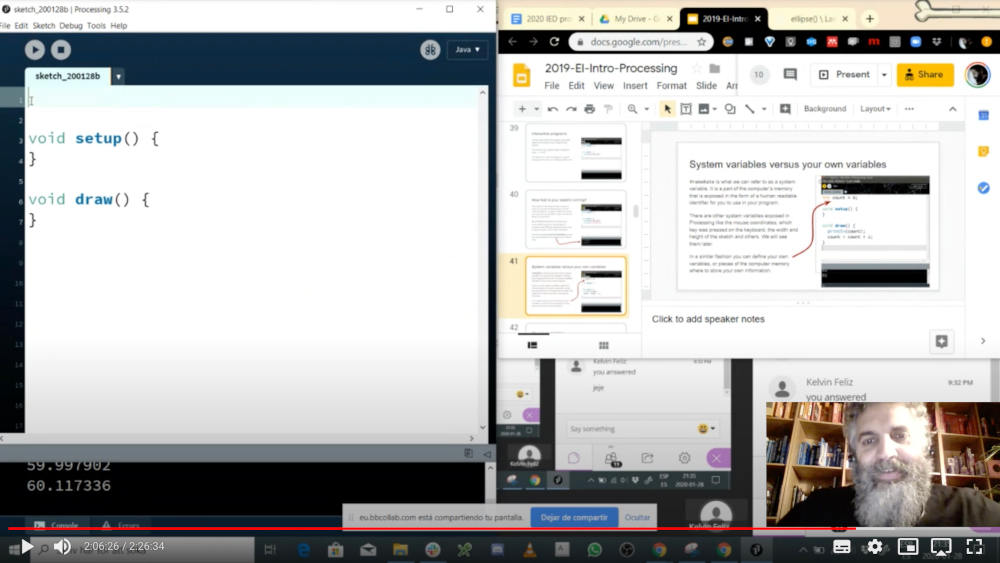The width and height of the screenshot is (1000, 563).
Task: Click the 'Dejar de compartir' button
Action: (574, 517)
